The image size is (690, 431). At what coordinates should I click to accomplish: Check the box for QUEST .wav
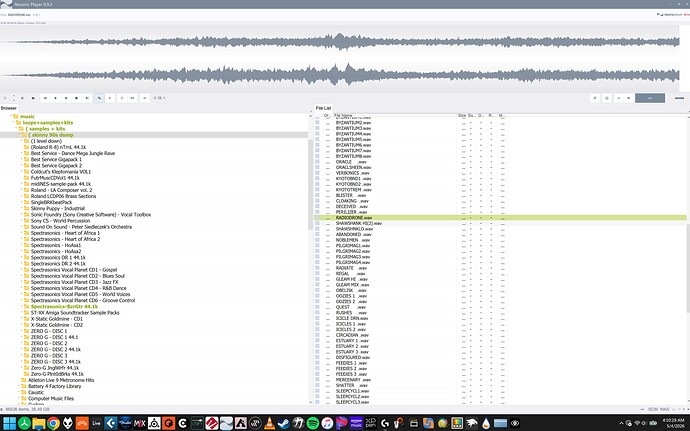point(317,307)
